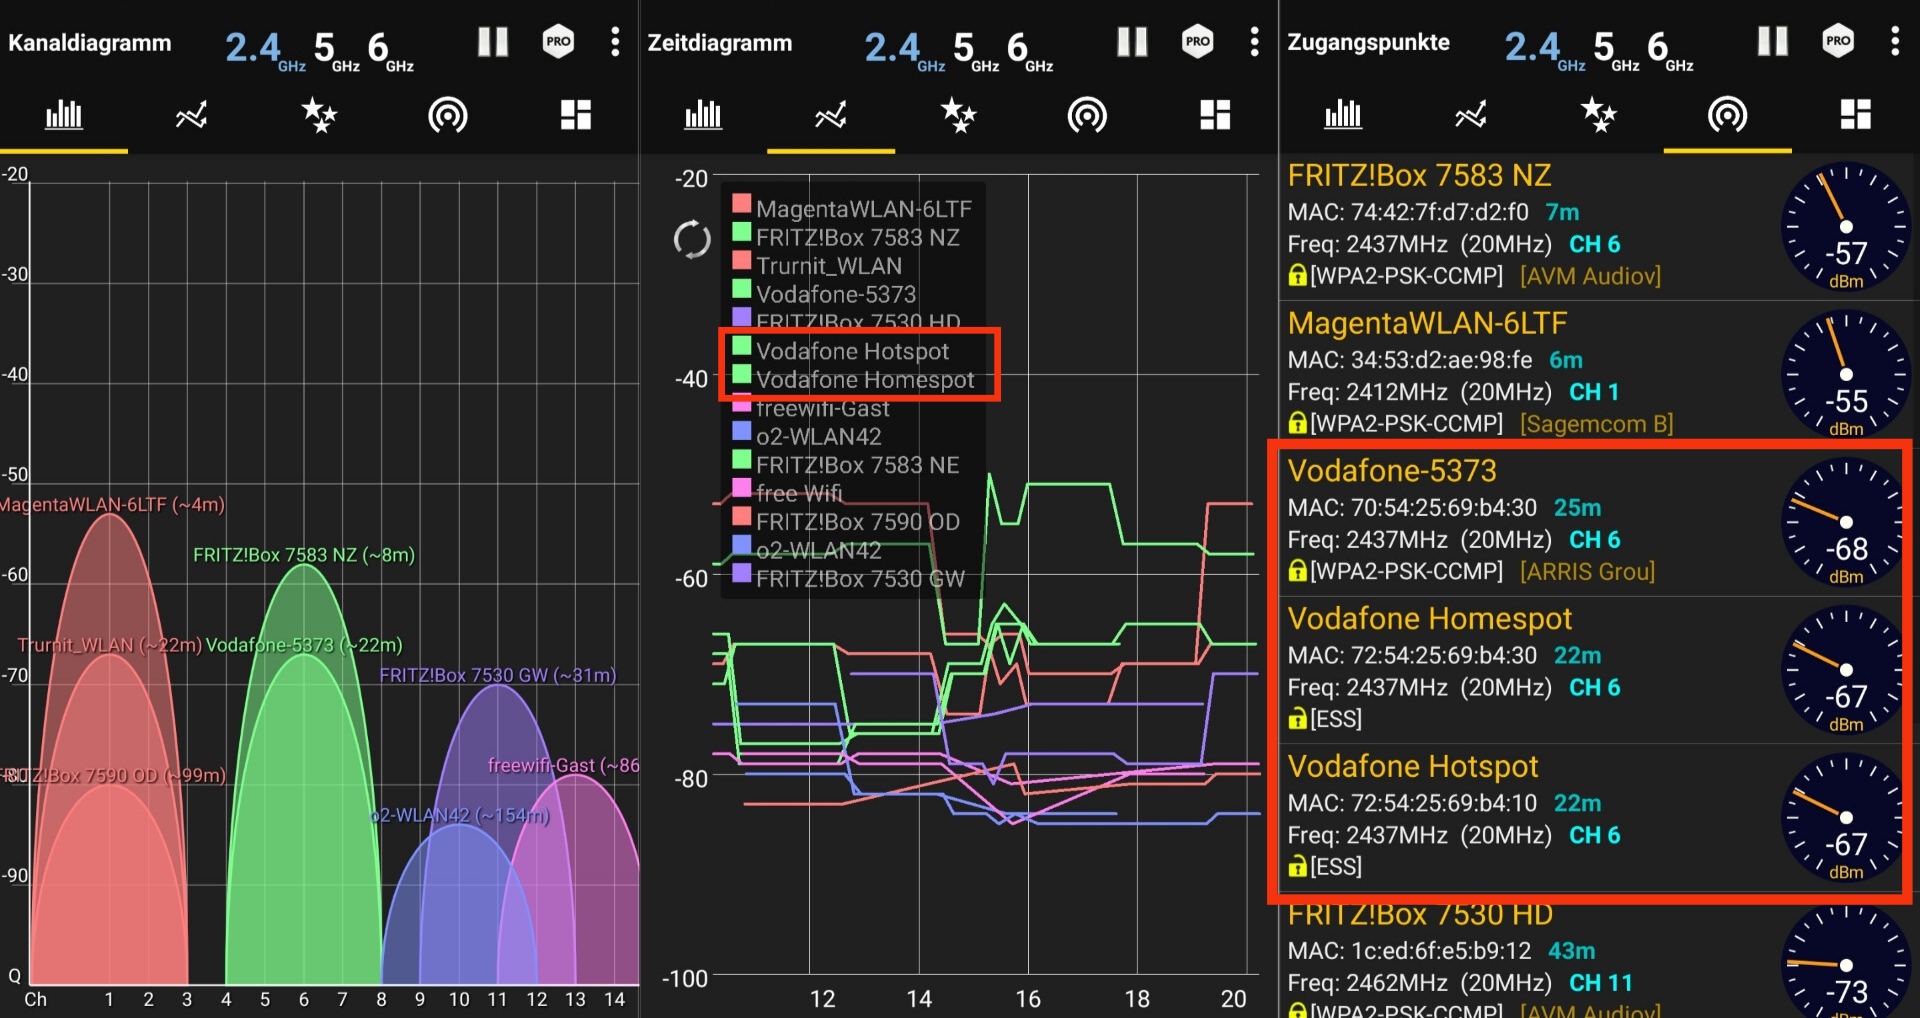
Task: Open dashboard grid tab in Zeitdiagramm panel
Action: coord(1214,115)
